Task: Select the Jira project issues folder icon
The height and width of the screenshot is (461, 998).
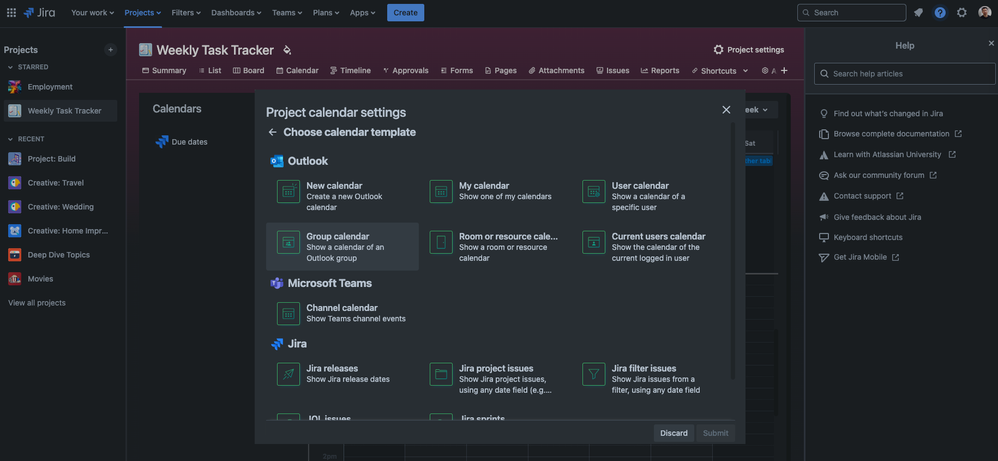Action: point(441,374)
